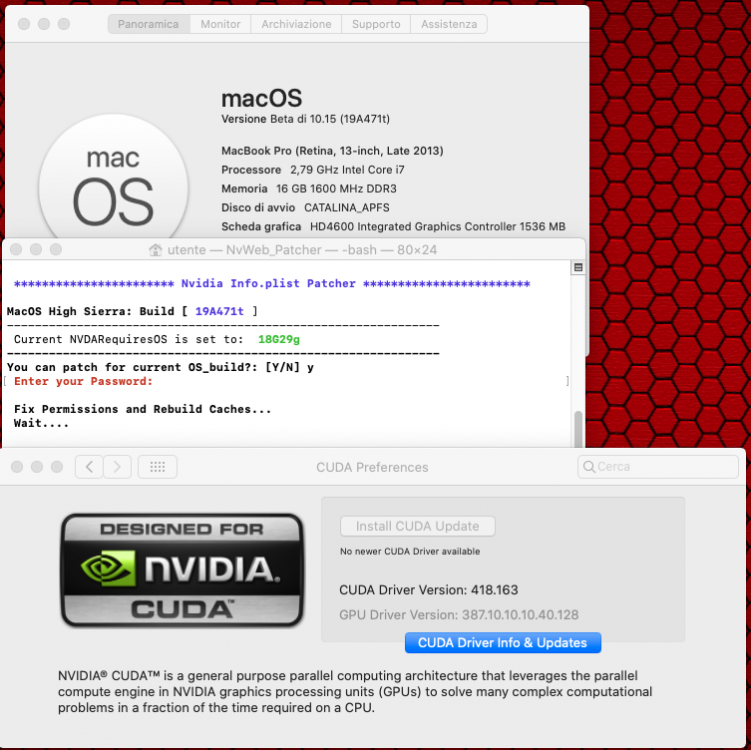Screen dimensions: 751x750
Task: Click the forward arrow in CUDA Preferences
Action: point(117,466)
